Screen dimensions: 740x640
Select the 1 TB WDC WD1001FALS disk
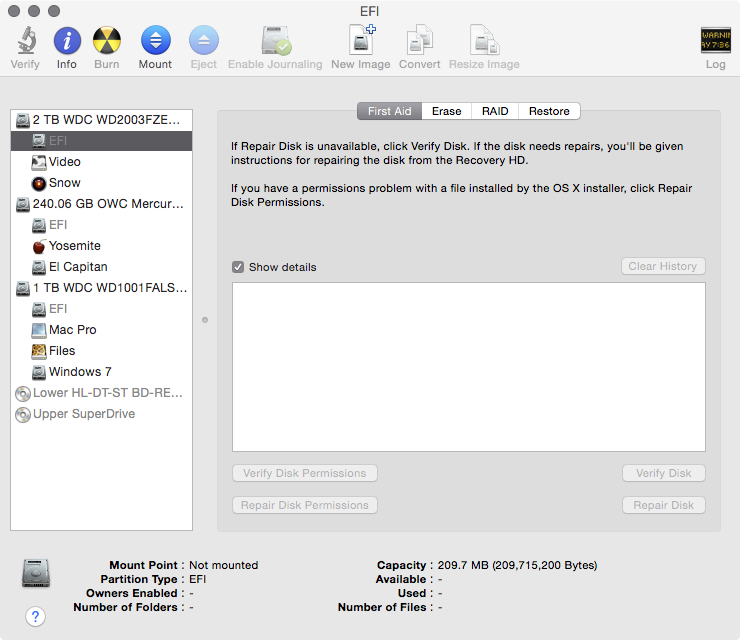coord(101,288)
